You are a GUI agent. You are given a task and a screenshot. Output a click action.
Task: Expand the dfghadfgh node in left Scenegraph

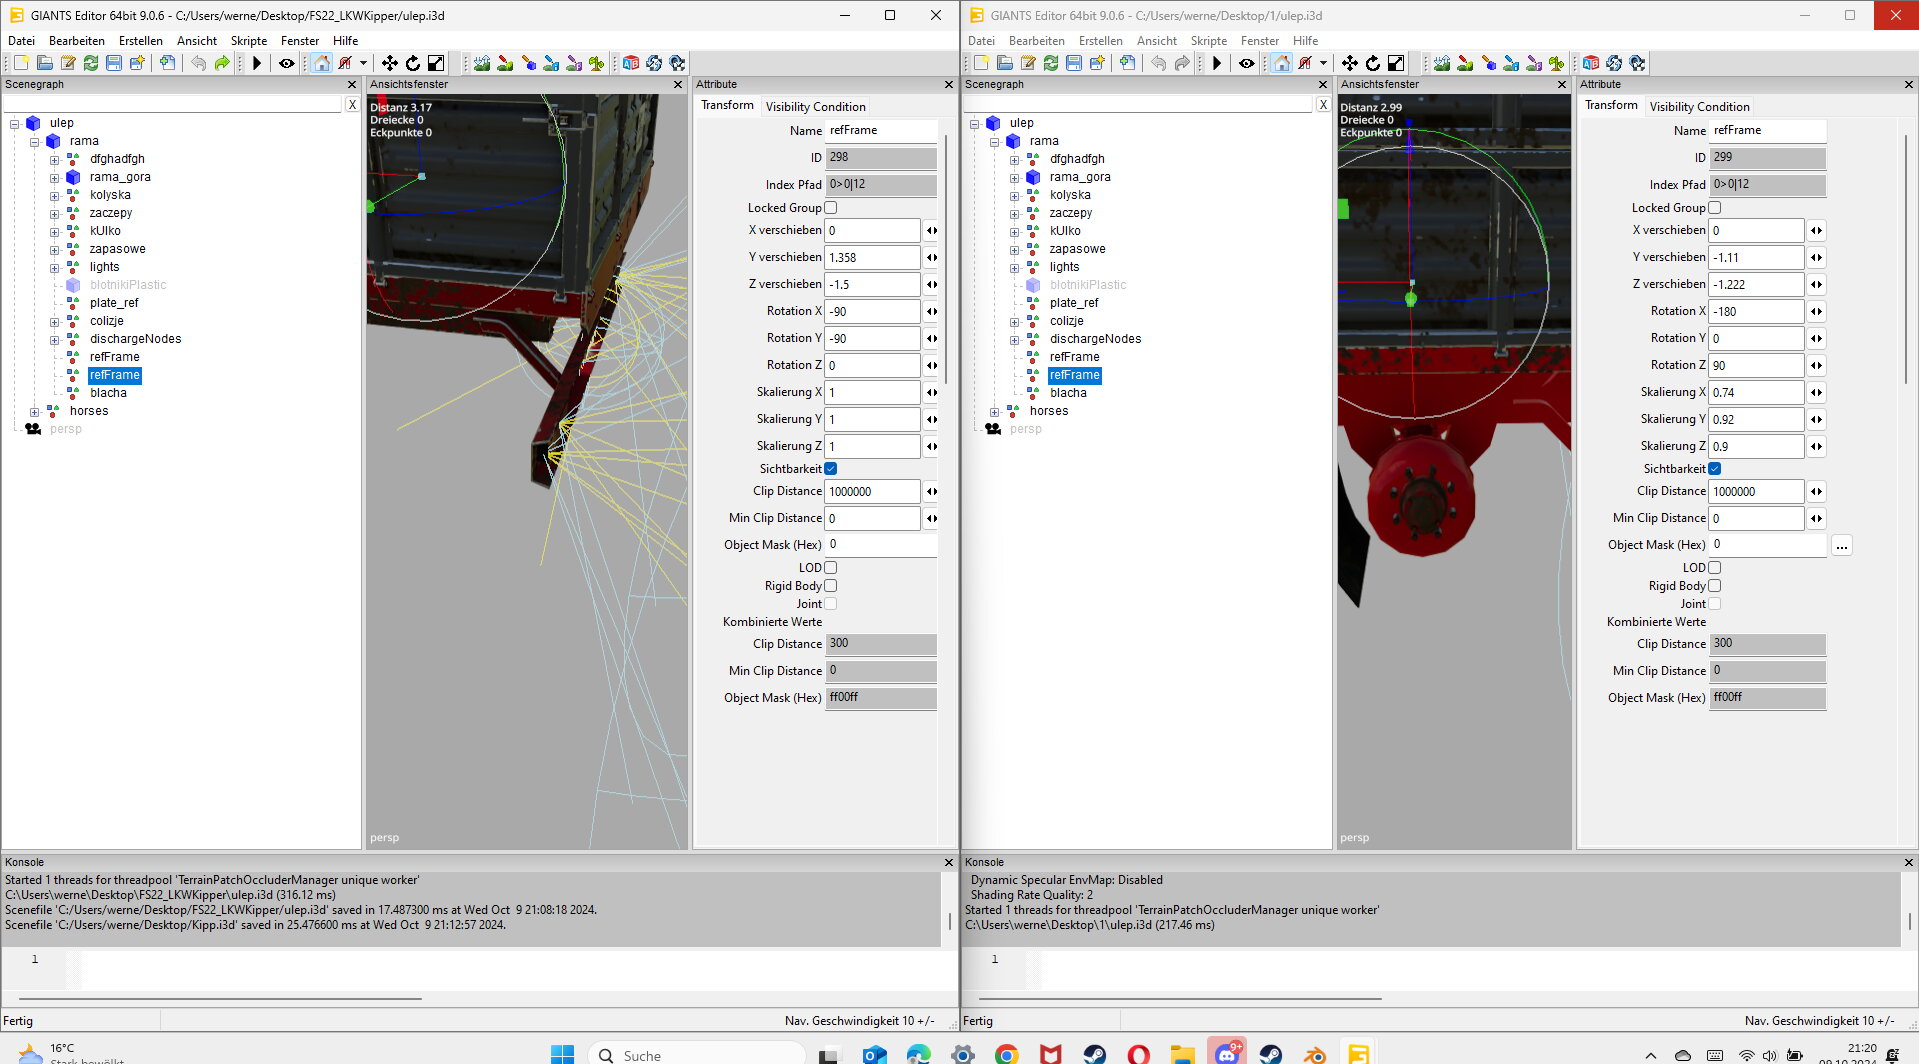(x=55, y=159)
